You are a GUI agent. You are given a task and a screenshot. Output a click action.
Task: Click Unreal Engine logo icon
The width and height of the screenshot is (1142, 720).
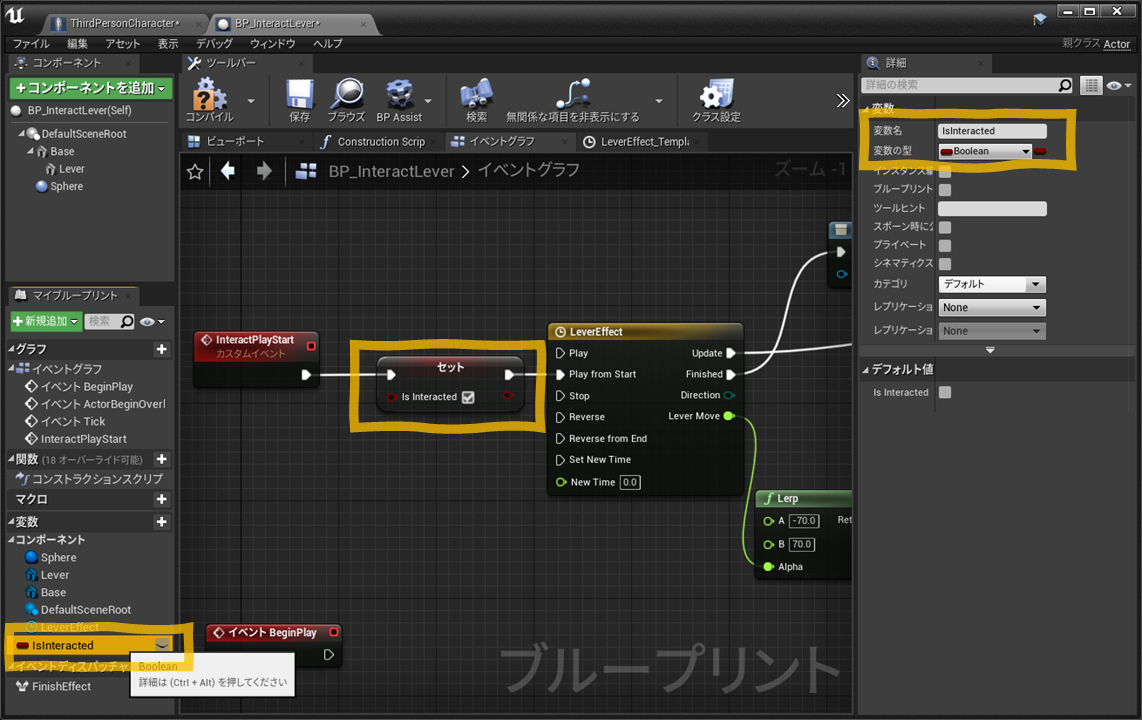[x=15, y=15]
